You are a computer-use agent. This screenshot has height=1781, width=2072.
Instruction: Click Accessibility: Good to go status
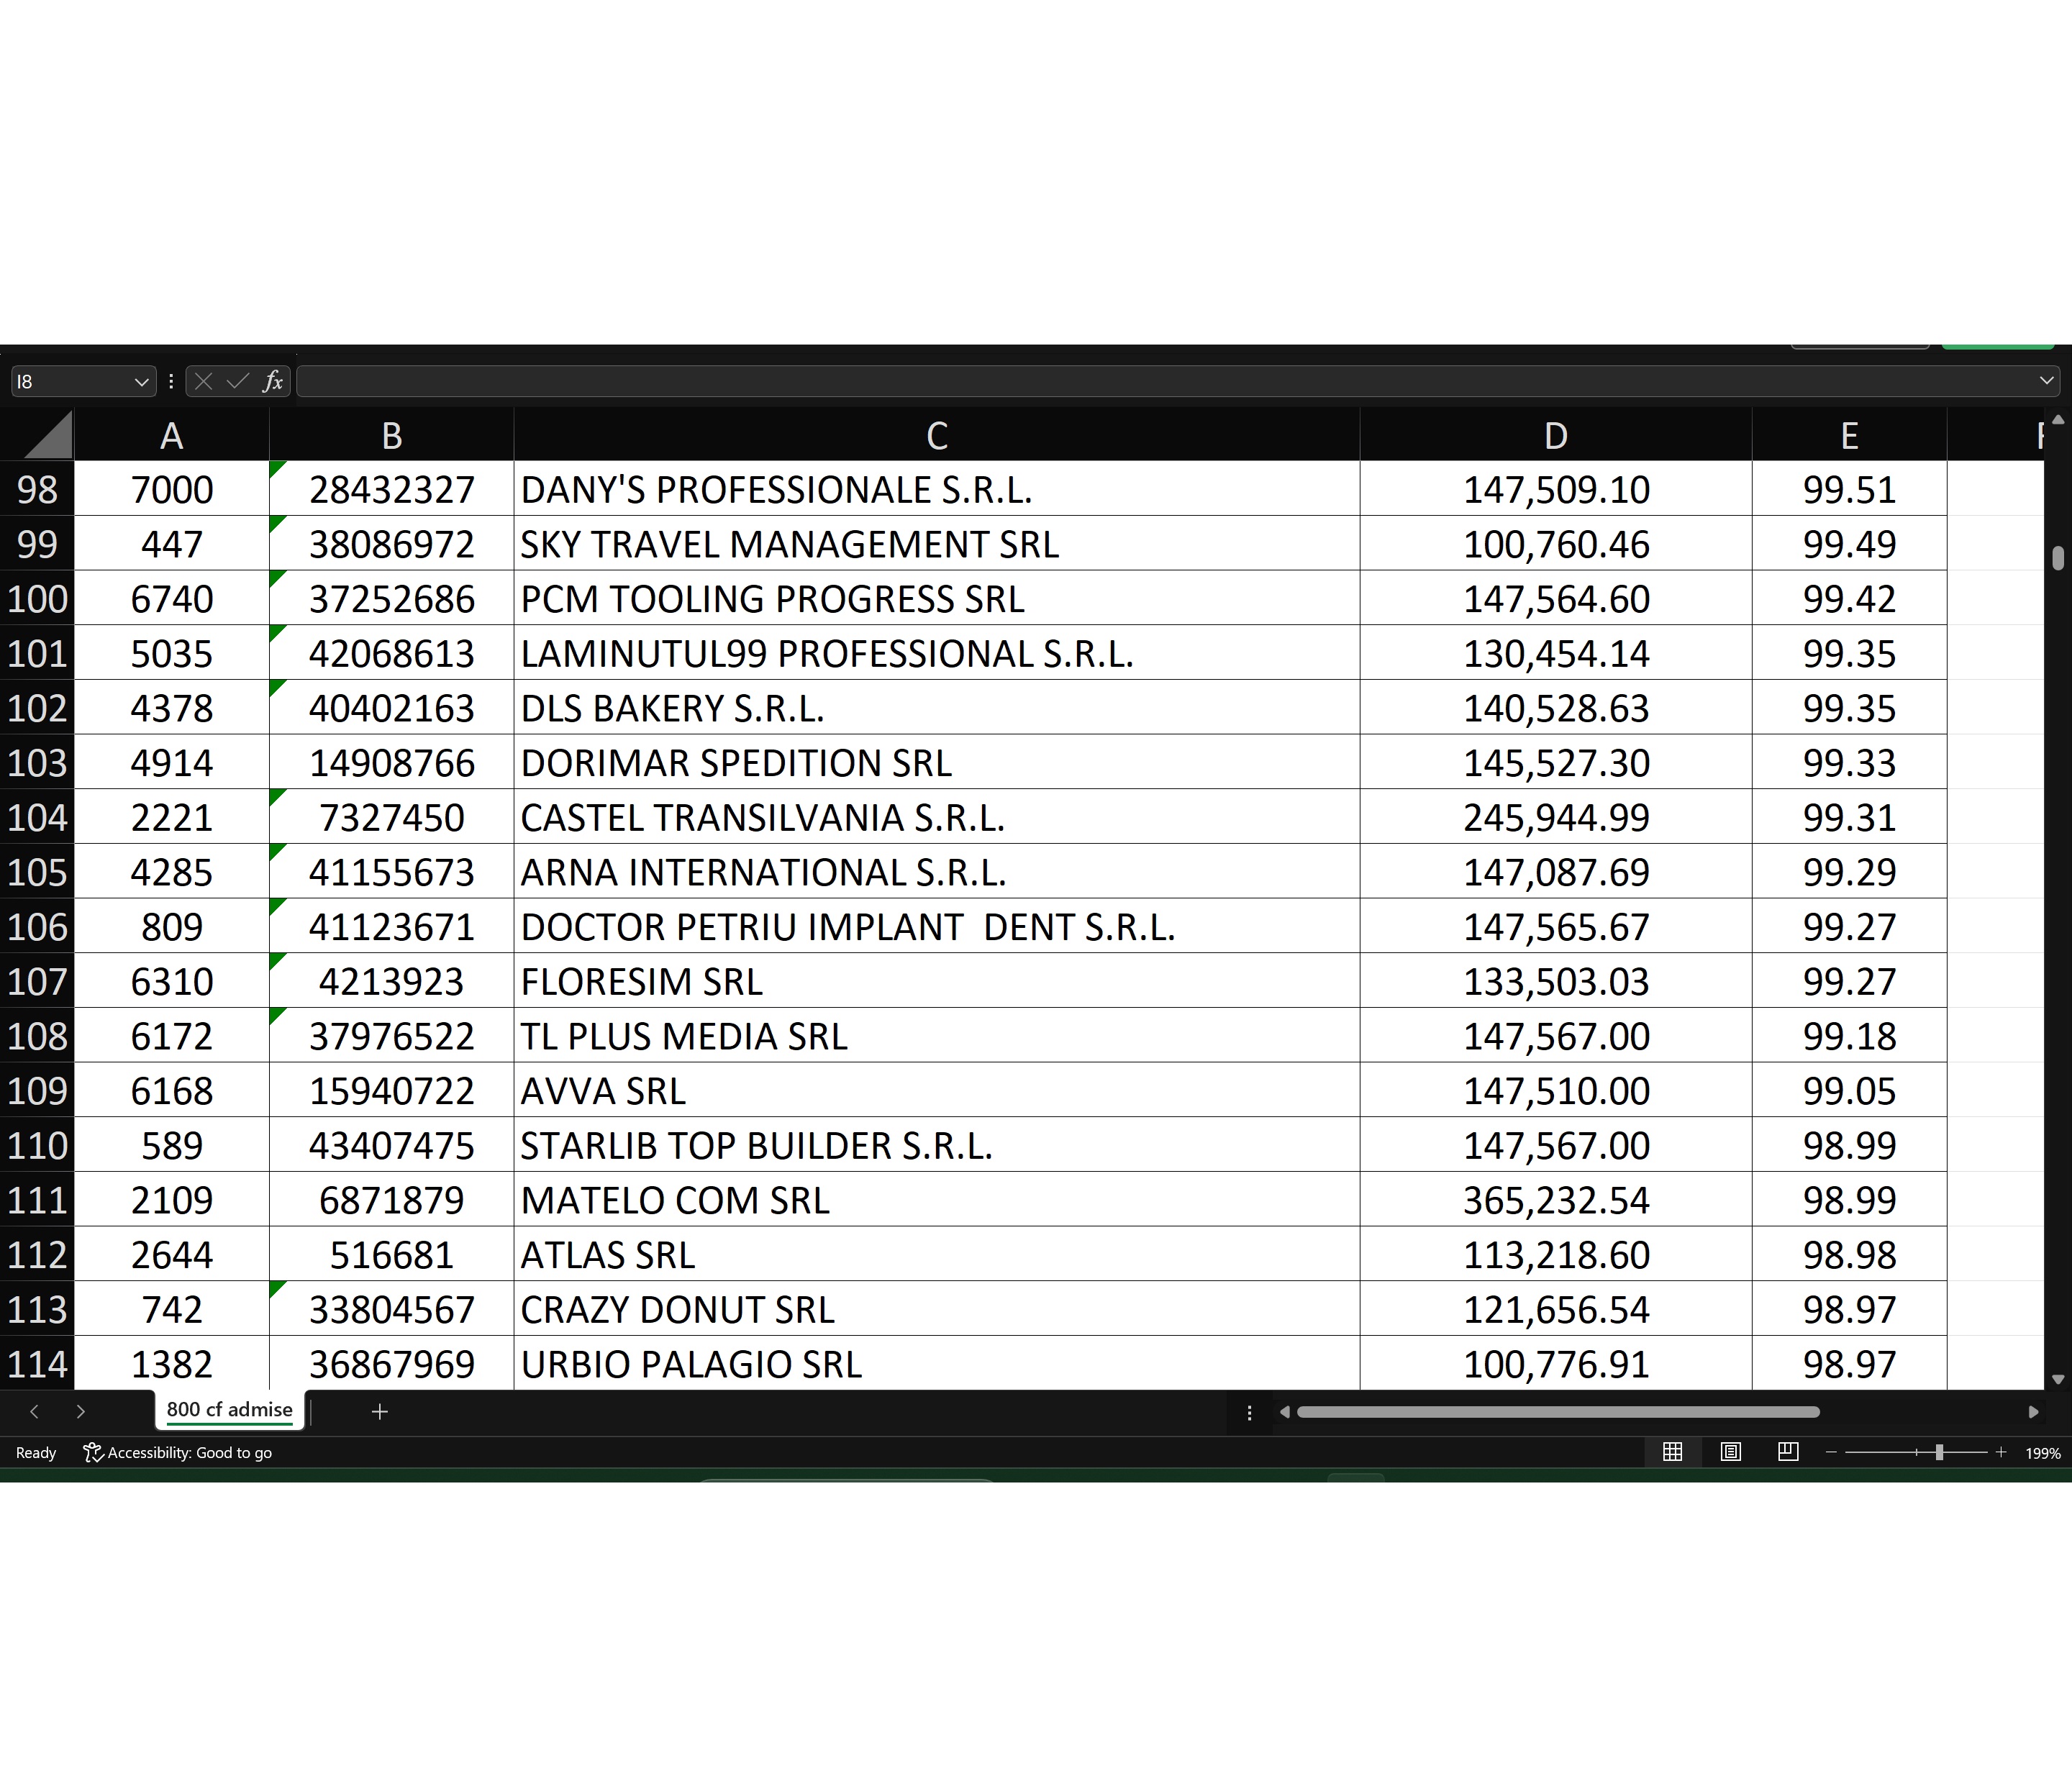coord(178,1452)
